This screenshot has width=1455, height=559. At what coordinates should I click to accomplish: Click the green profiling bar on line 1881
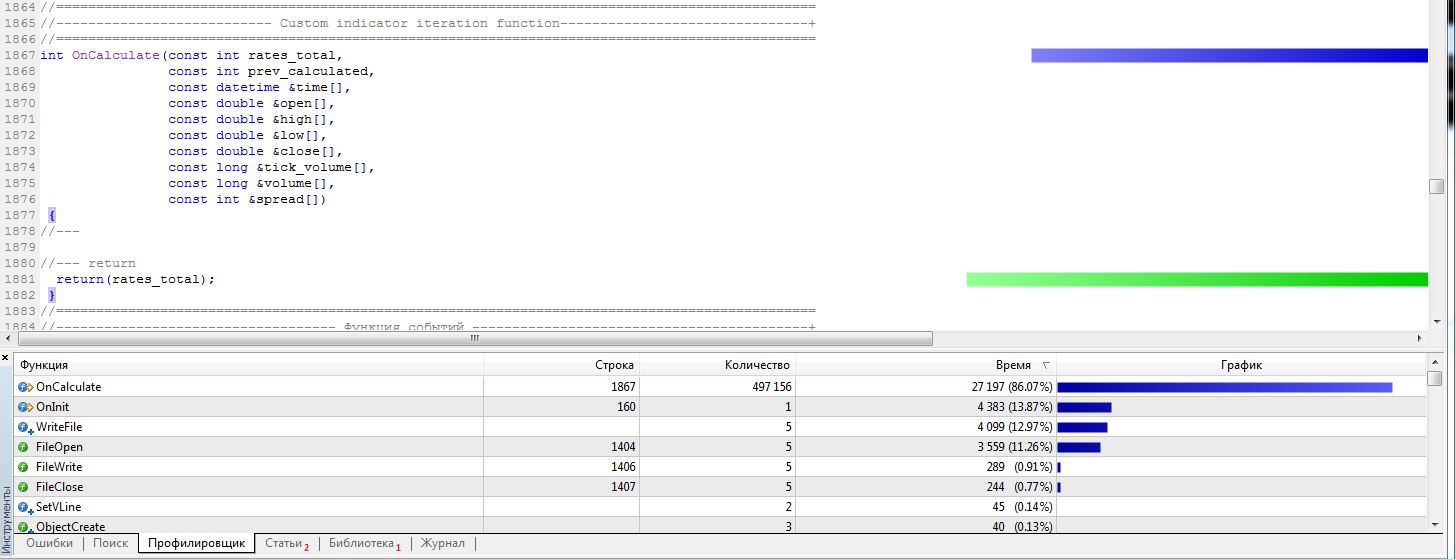[1197, 279]
